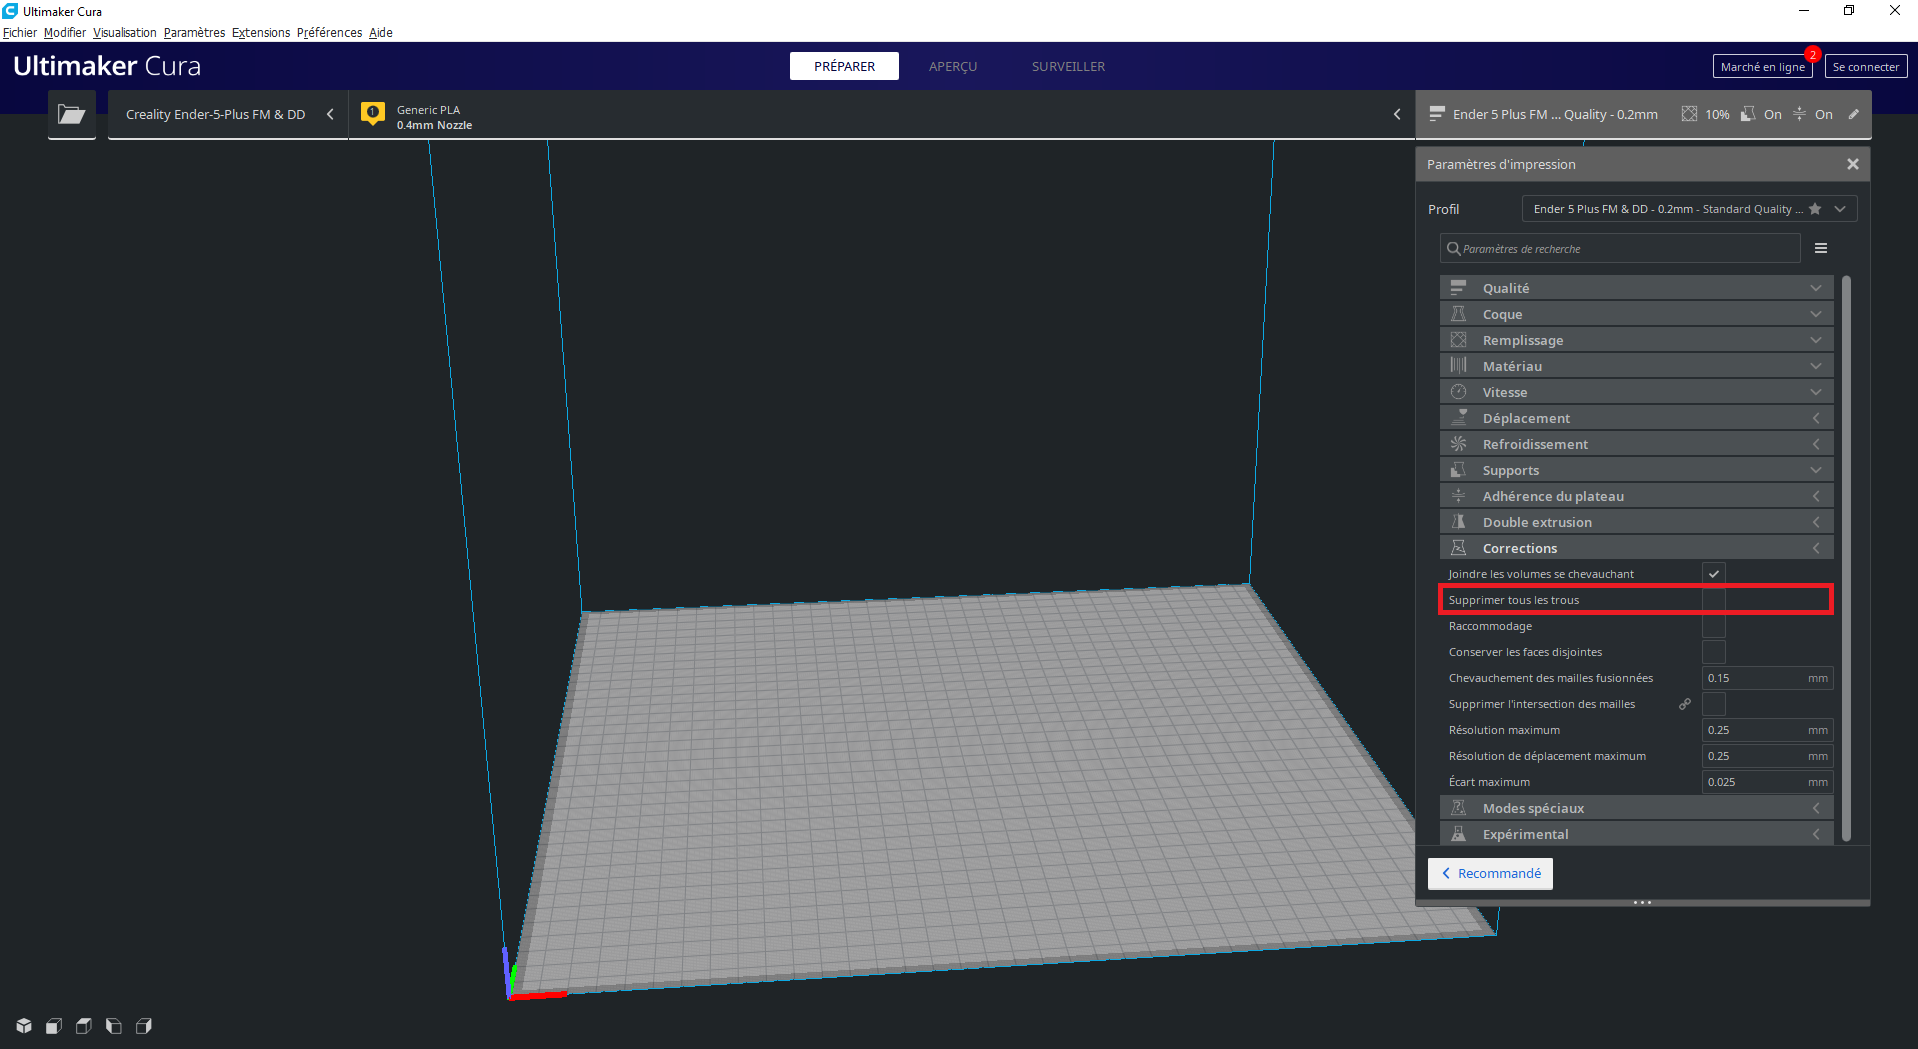
Task: Click the Qualité category icon
Action: [x=1459, y=288]
